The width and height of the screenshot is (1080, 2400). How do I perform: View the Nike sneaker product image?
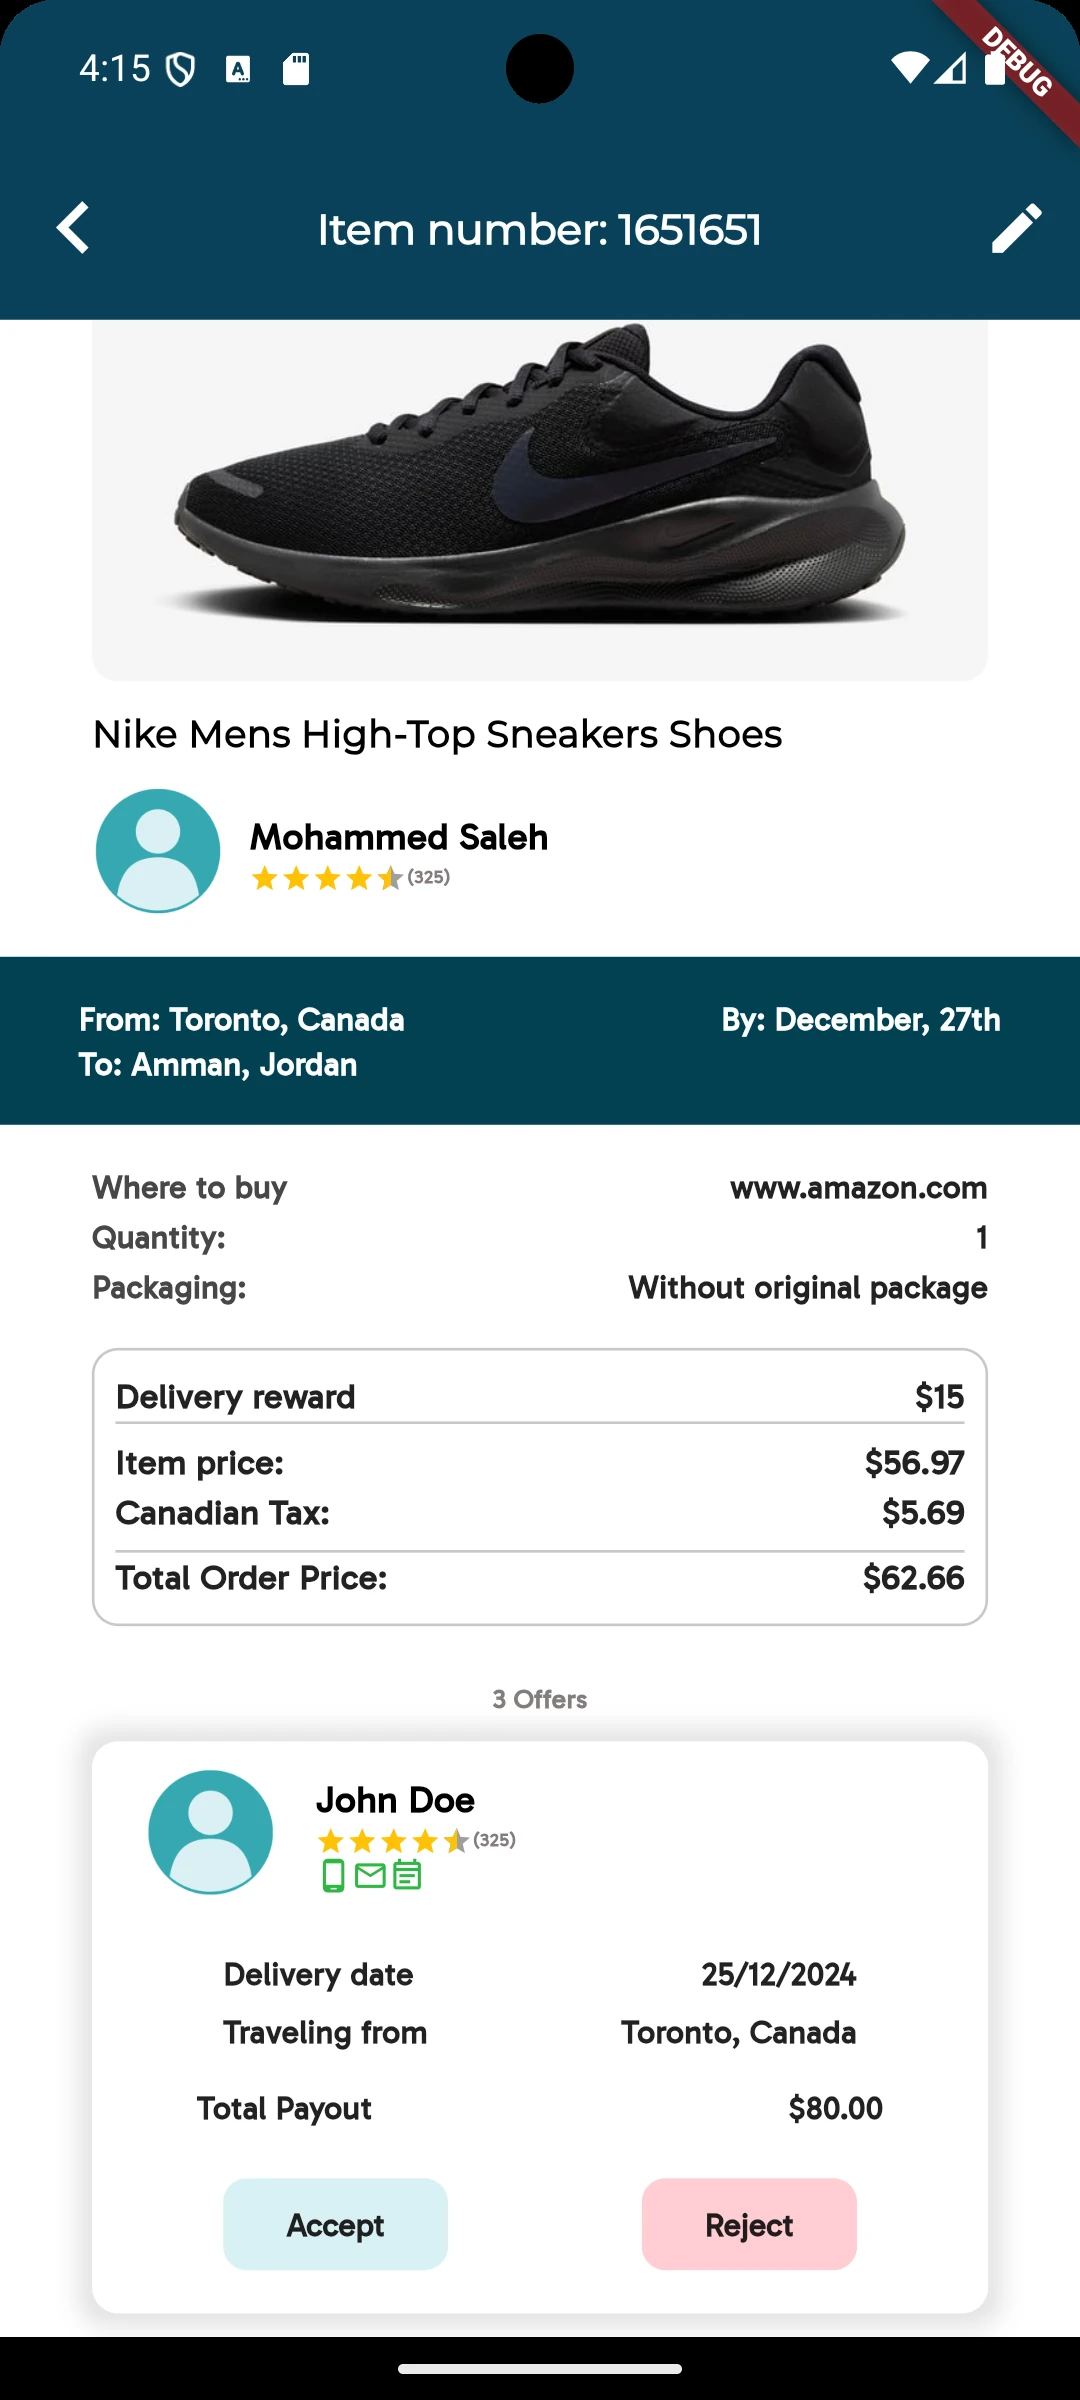(540, 500)
